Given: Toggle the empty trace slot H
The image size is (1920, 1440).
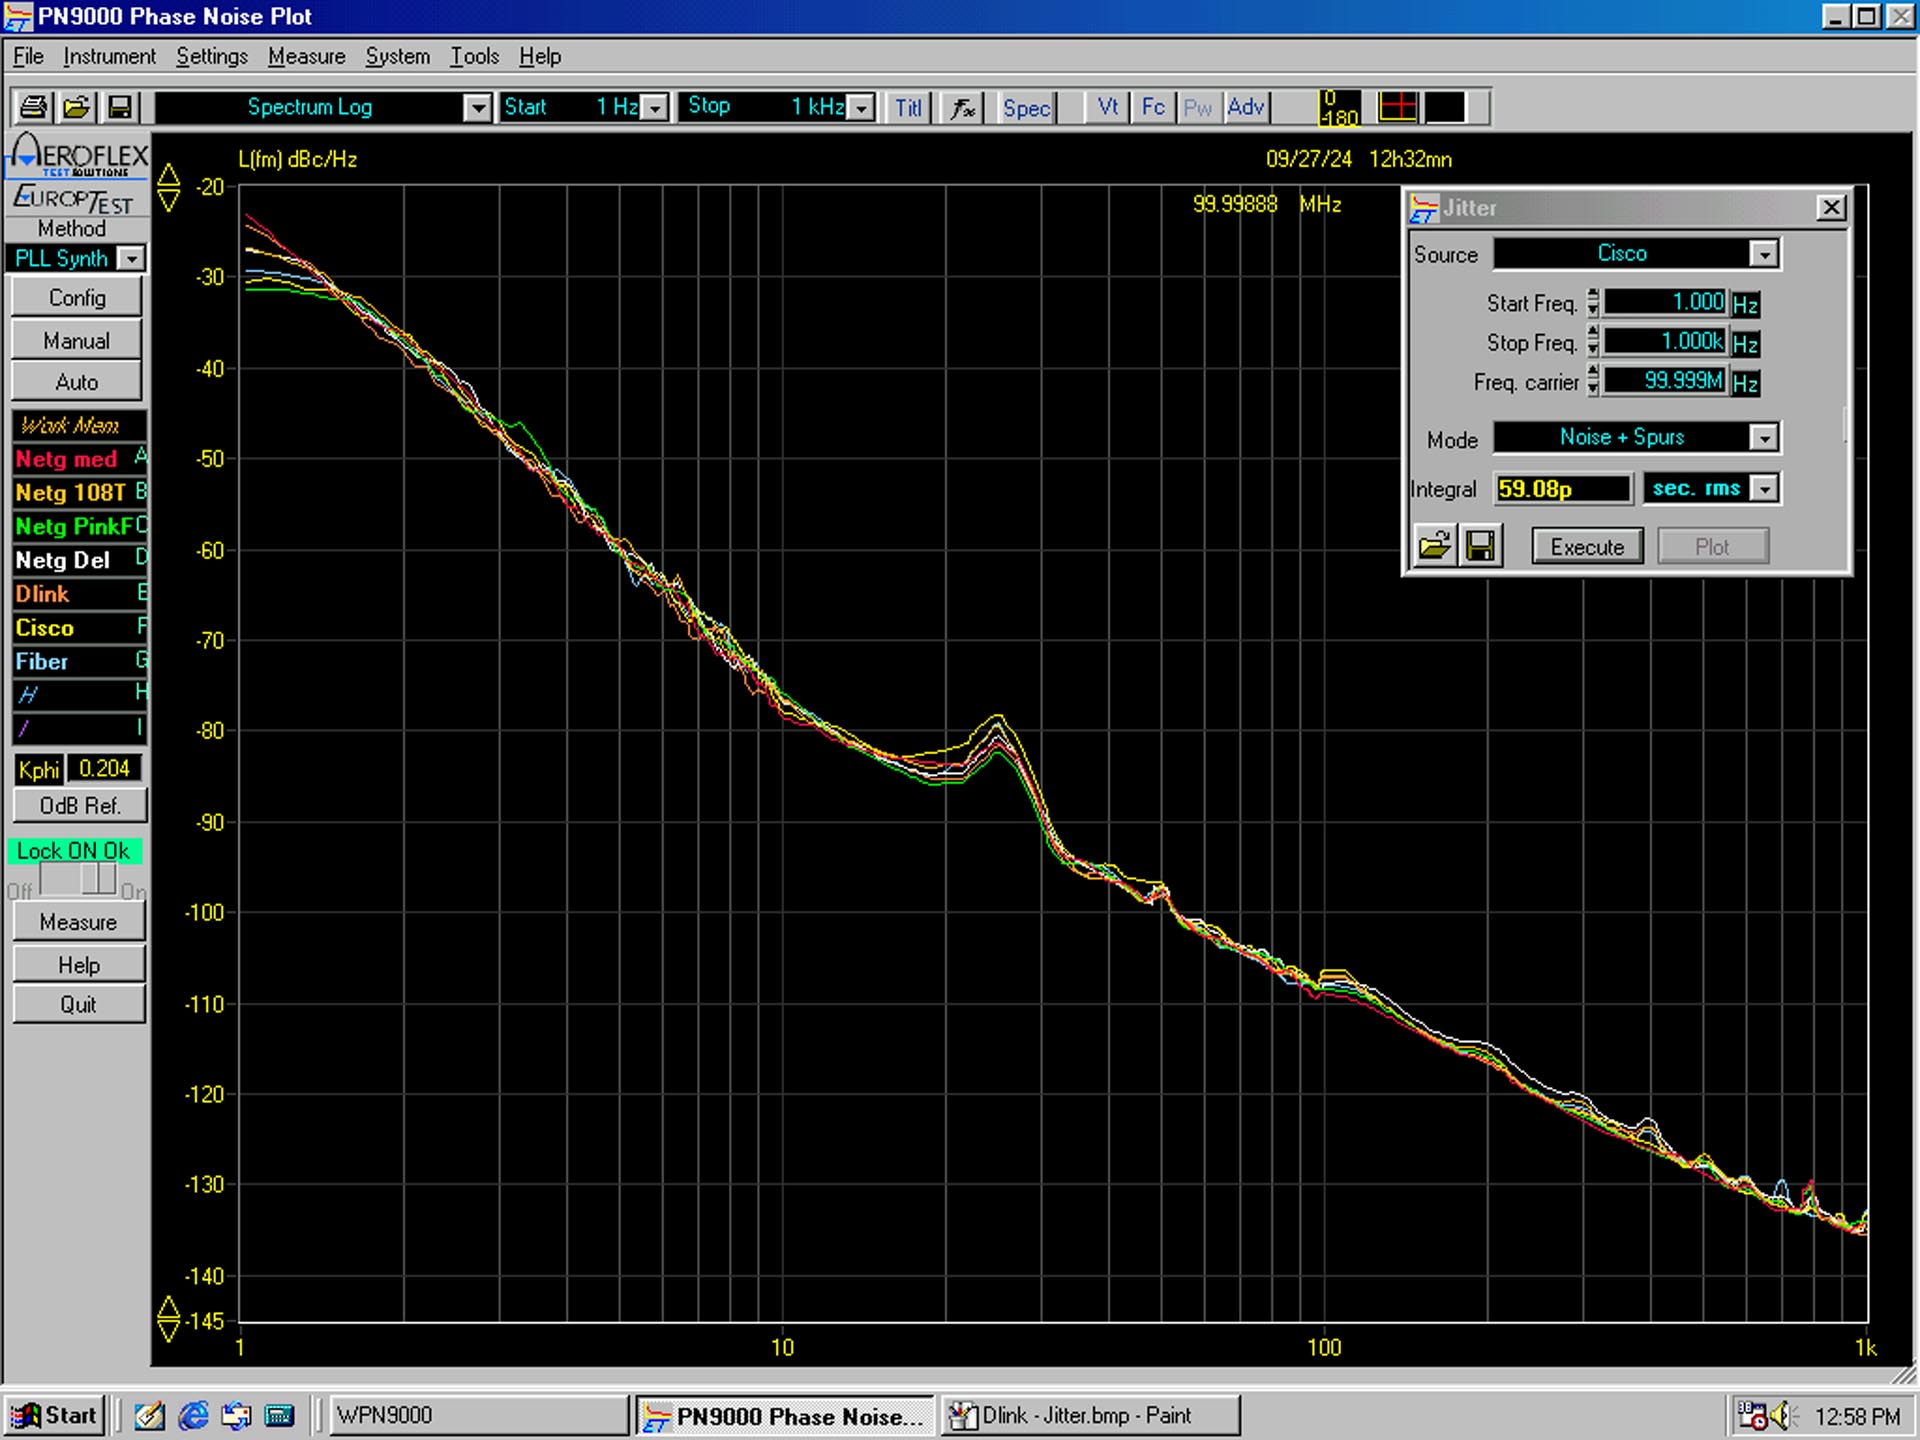Looking at the screenshot, I should [80, 694].
